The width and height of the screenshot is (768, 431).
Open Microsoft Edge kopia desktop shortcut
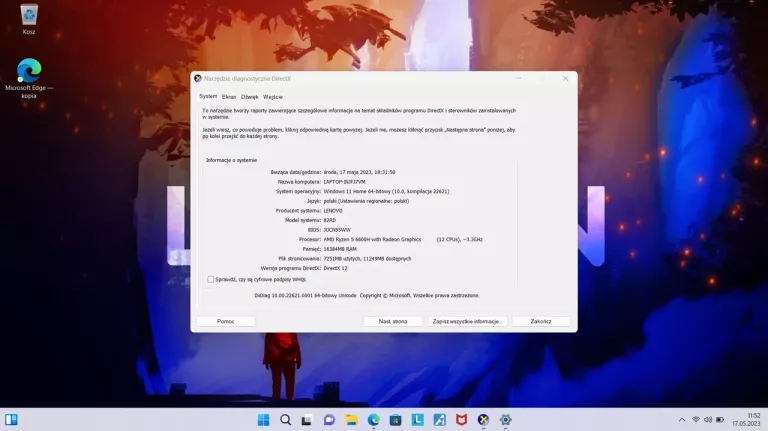29,72
